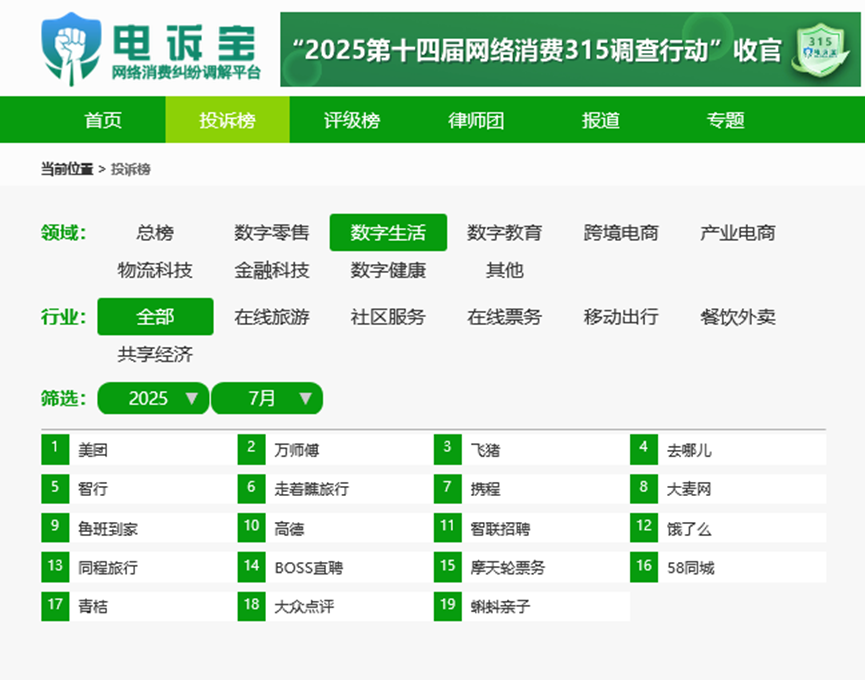
Task: Open rank 17 entry 青桔
Action: click(x=139, y=606)
